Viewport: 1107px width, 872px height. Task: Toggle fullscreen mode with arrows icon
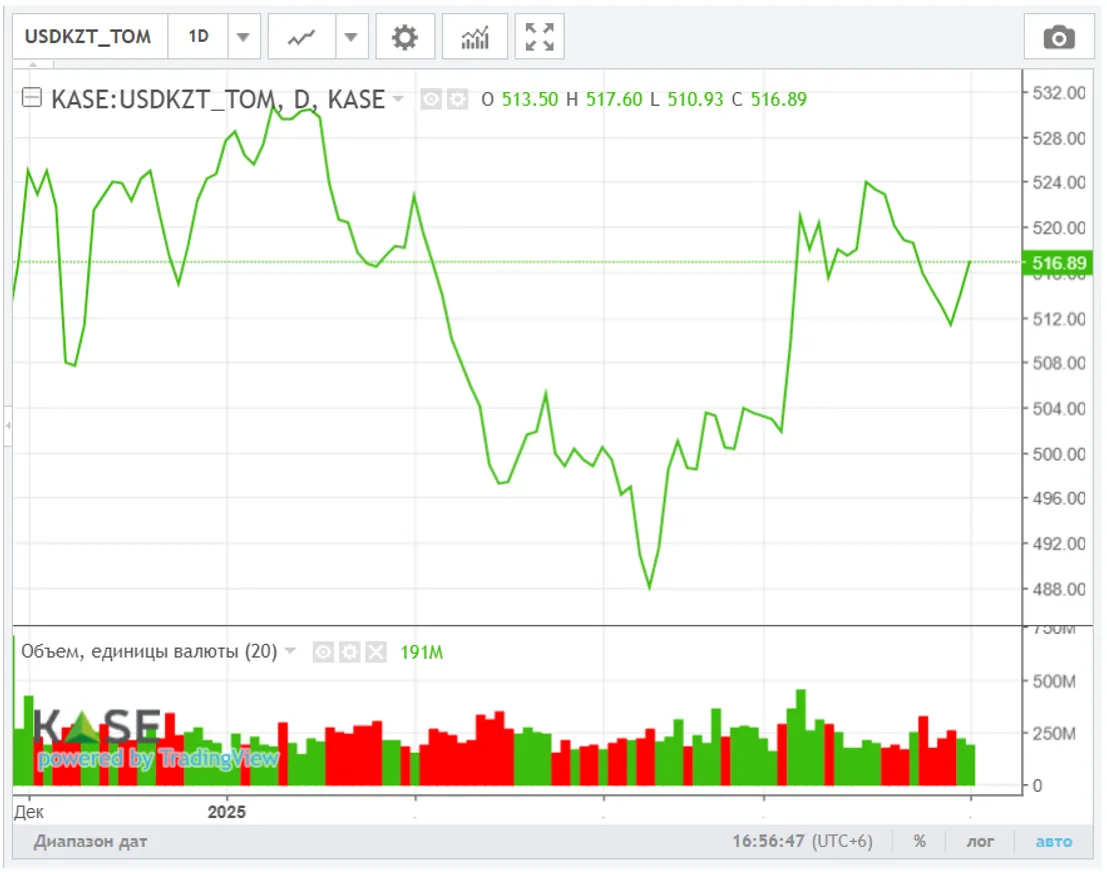click(x=539, y=37)
